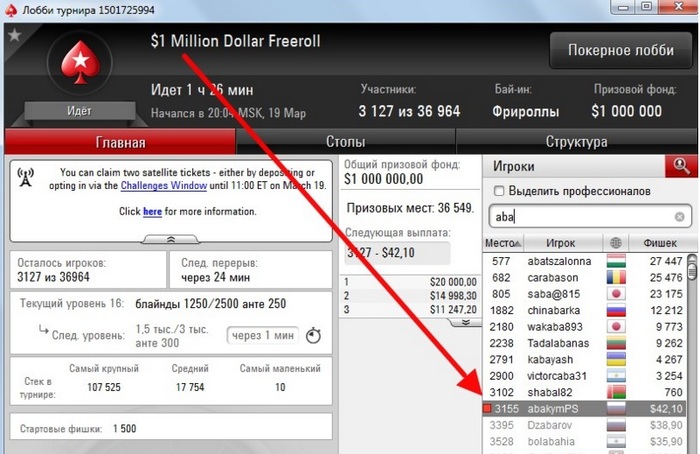Close the tournament lobby window

pyautogui.click(x=679, y=7)
